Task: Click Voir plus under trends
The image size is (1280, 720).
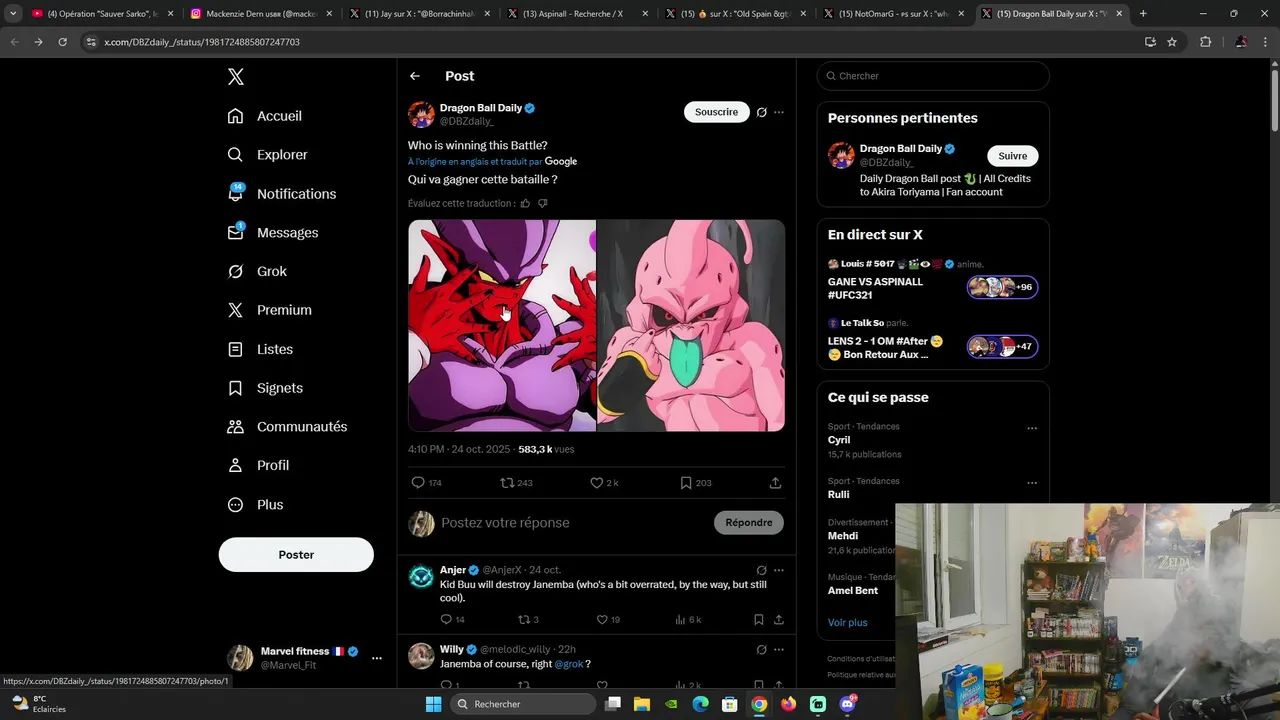Action: pyautogui.click(x=847, y=623)
